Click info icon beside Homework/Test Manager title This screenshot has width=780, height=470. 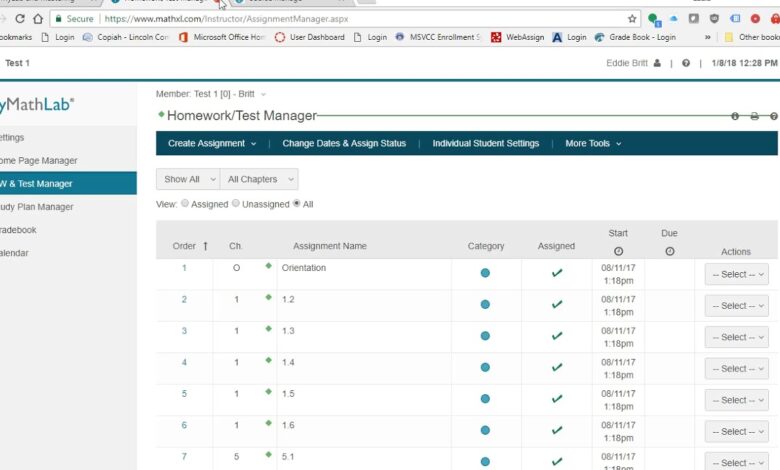click(x=735, y=116)
